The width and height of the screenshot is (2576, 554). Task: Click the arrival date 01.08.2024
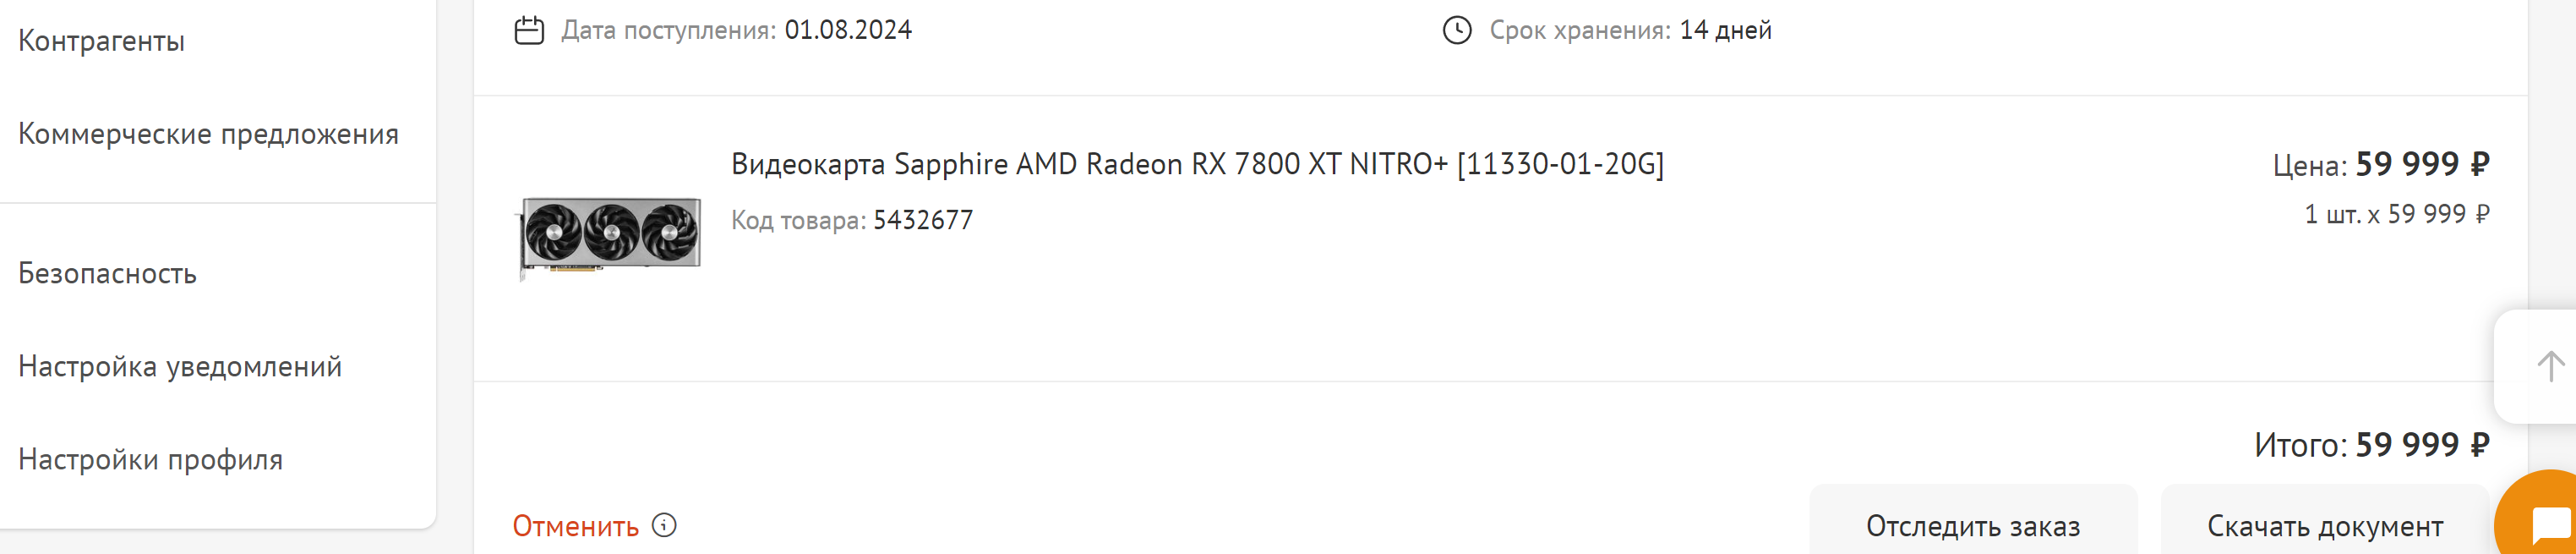coord(848,31)
